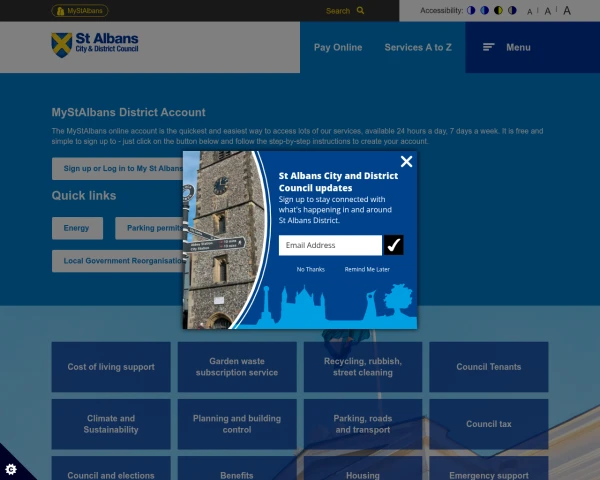600x480 pixels.
Task: Click the Email Address input field
Action: [x=330, y=245]
